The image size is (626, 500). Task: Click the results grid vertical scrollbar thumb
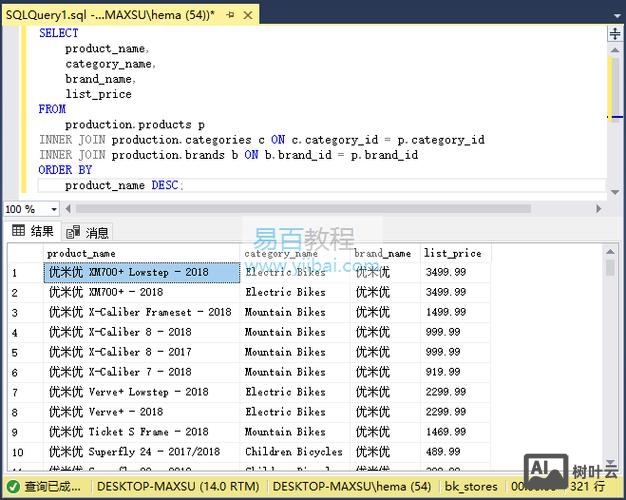coord(610,268)
